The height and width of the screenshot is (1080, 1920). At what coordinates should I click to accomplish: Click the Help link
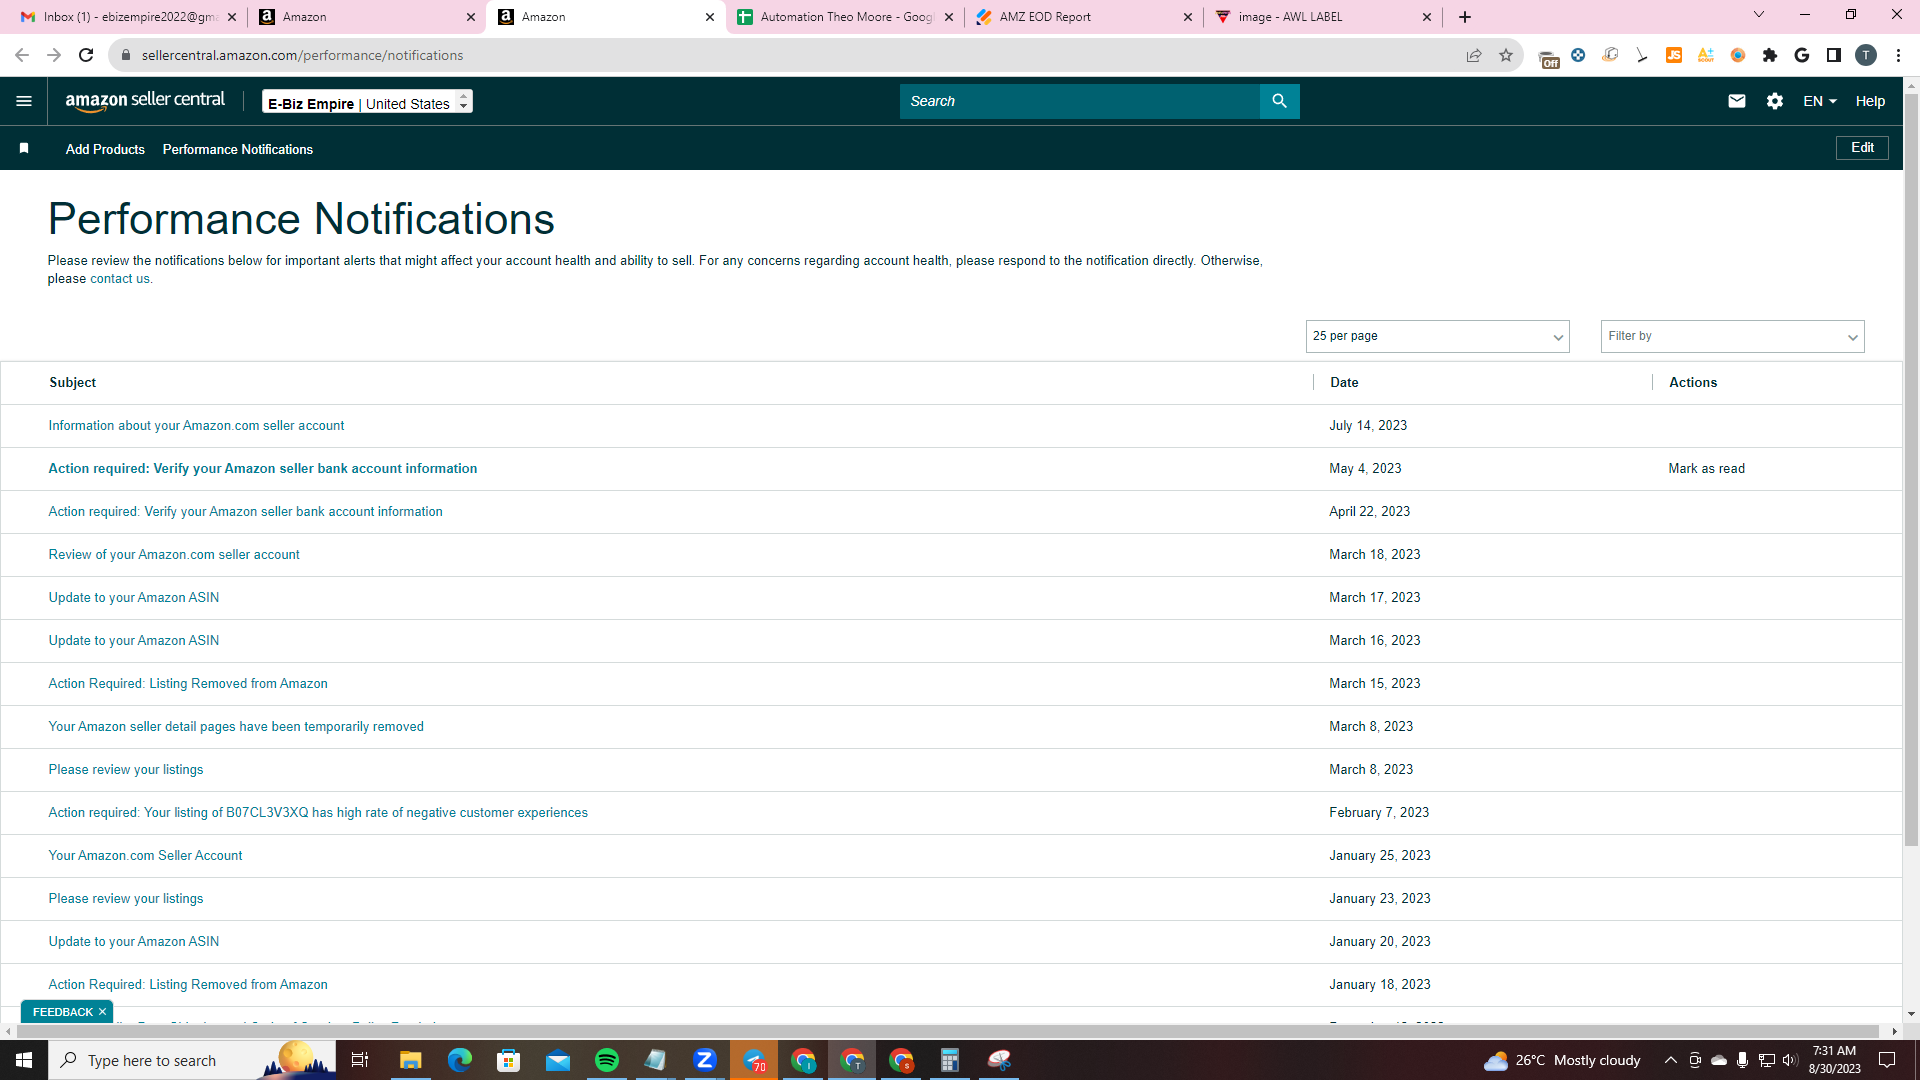coord(1870,101)
